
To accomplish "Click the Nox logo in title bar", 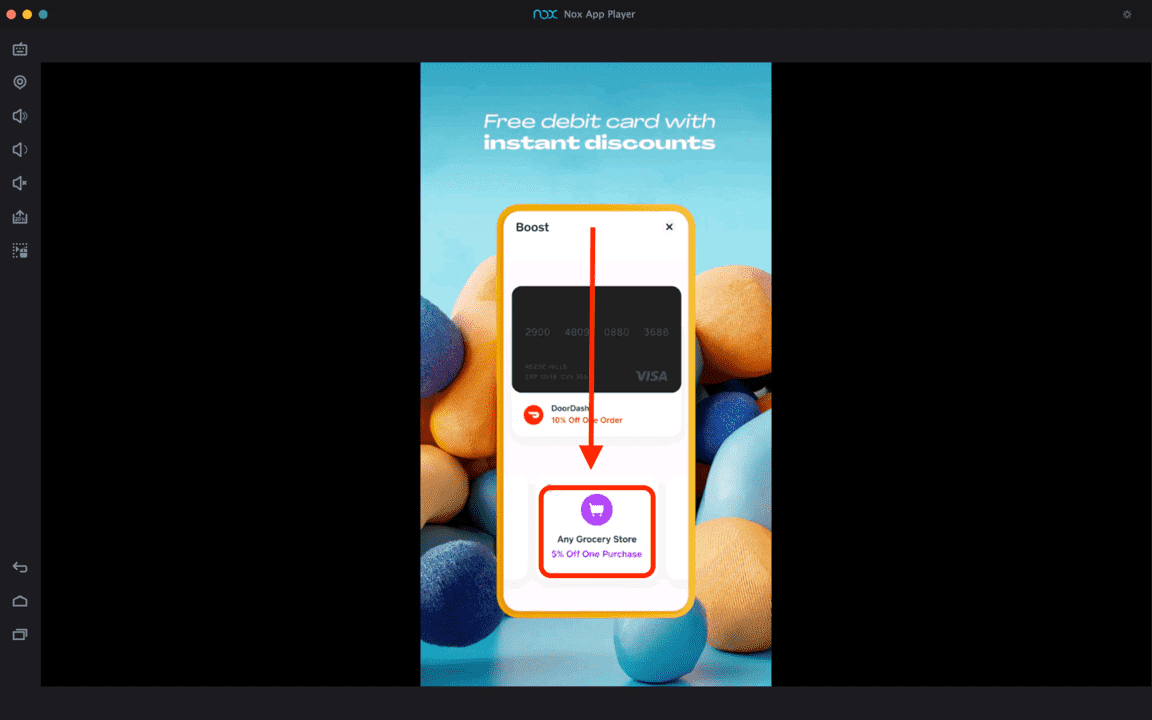I will pyautogui.click(x=545, y=14).
